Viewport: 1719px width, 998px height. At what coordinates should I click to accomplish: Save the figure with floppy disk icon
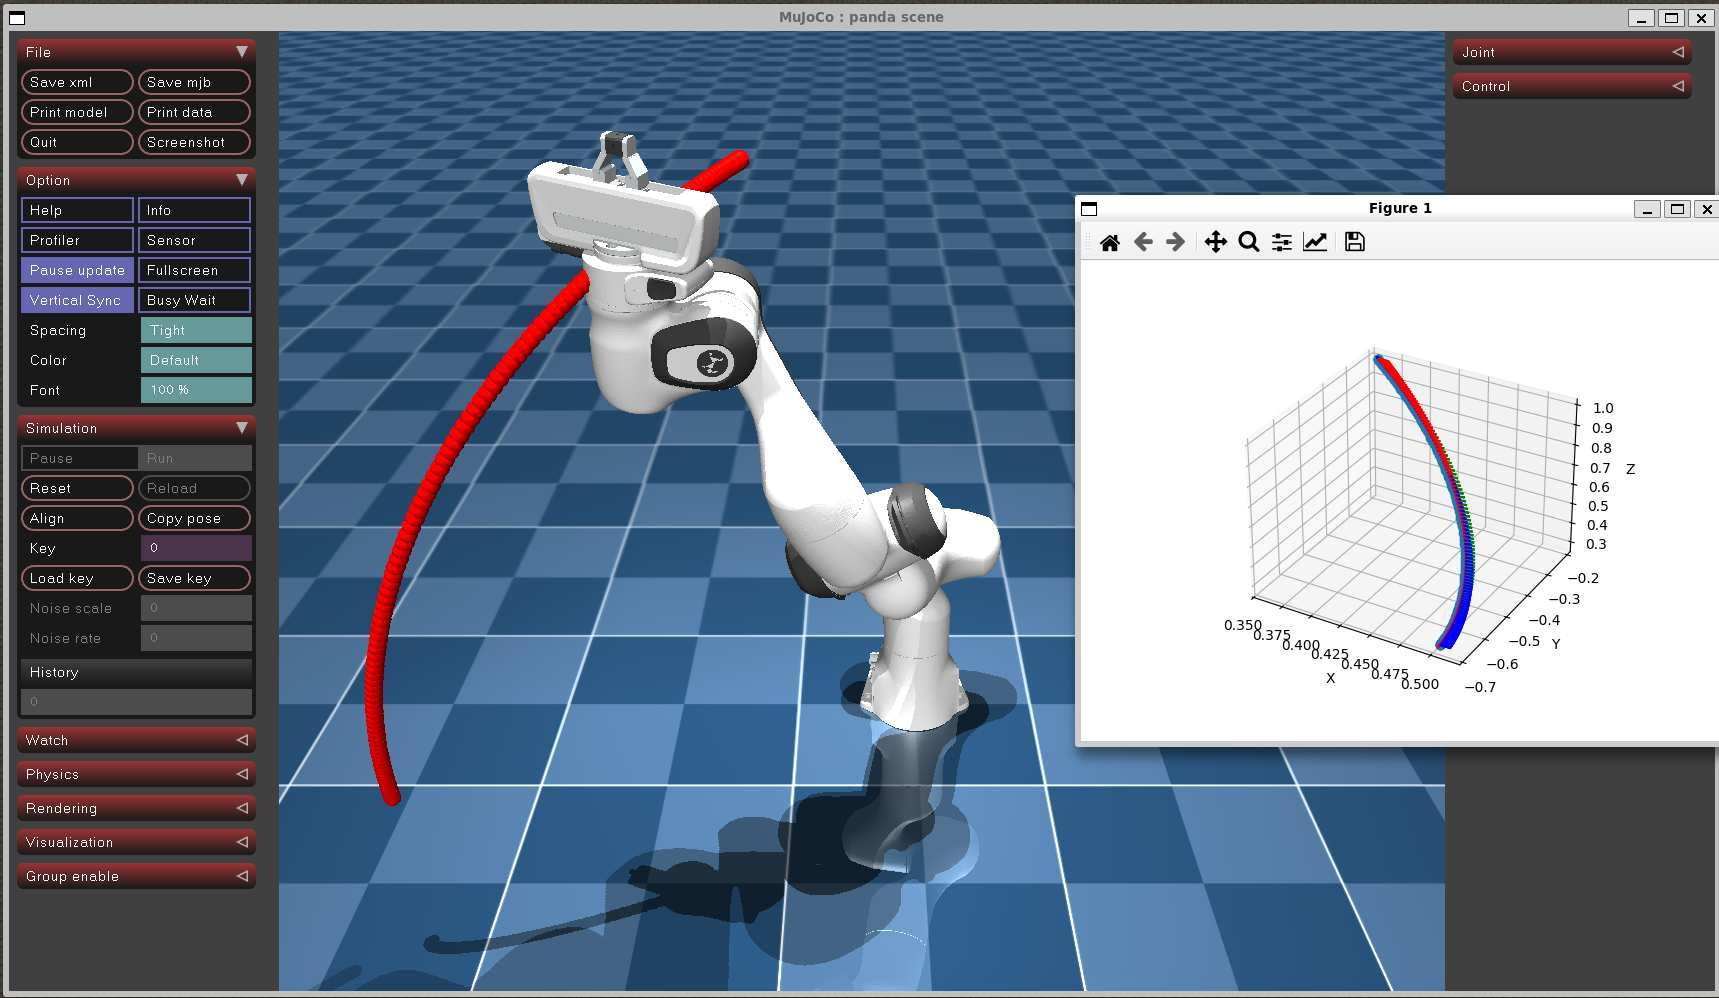pos(1355,242)
